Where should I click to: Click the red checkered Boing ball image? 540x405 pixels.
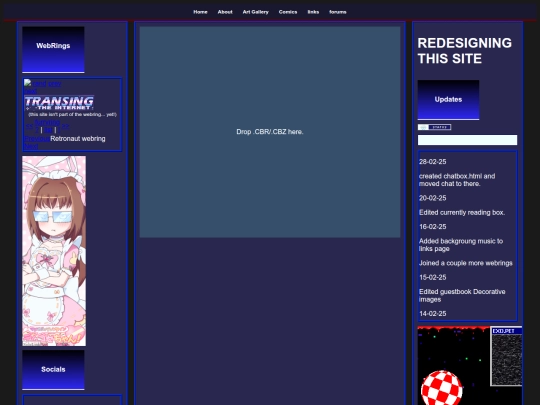pos(442,388)
